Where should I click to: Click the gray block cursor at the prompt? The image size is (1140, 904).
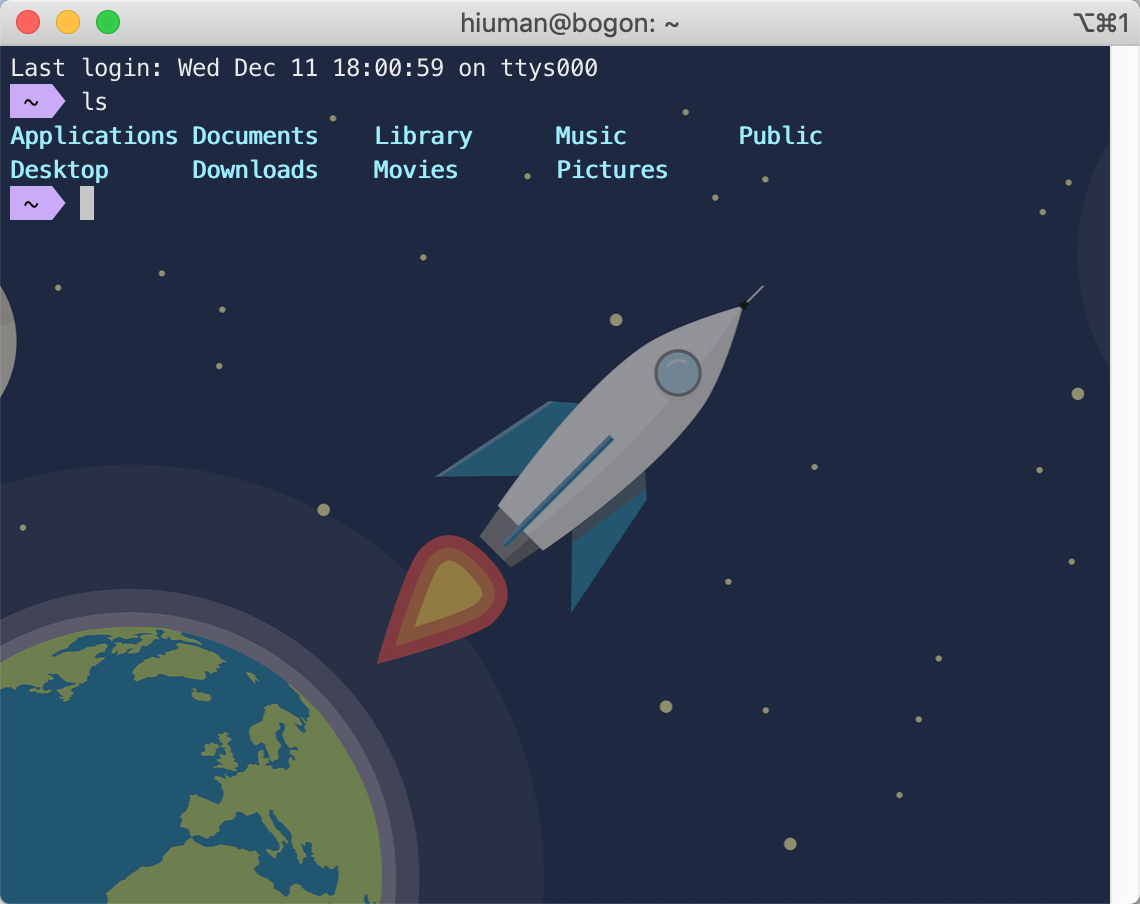[x=87, y=204]
